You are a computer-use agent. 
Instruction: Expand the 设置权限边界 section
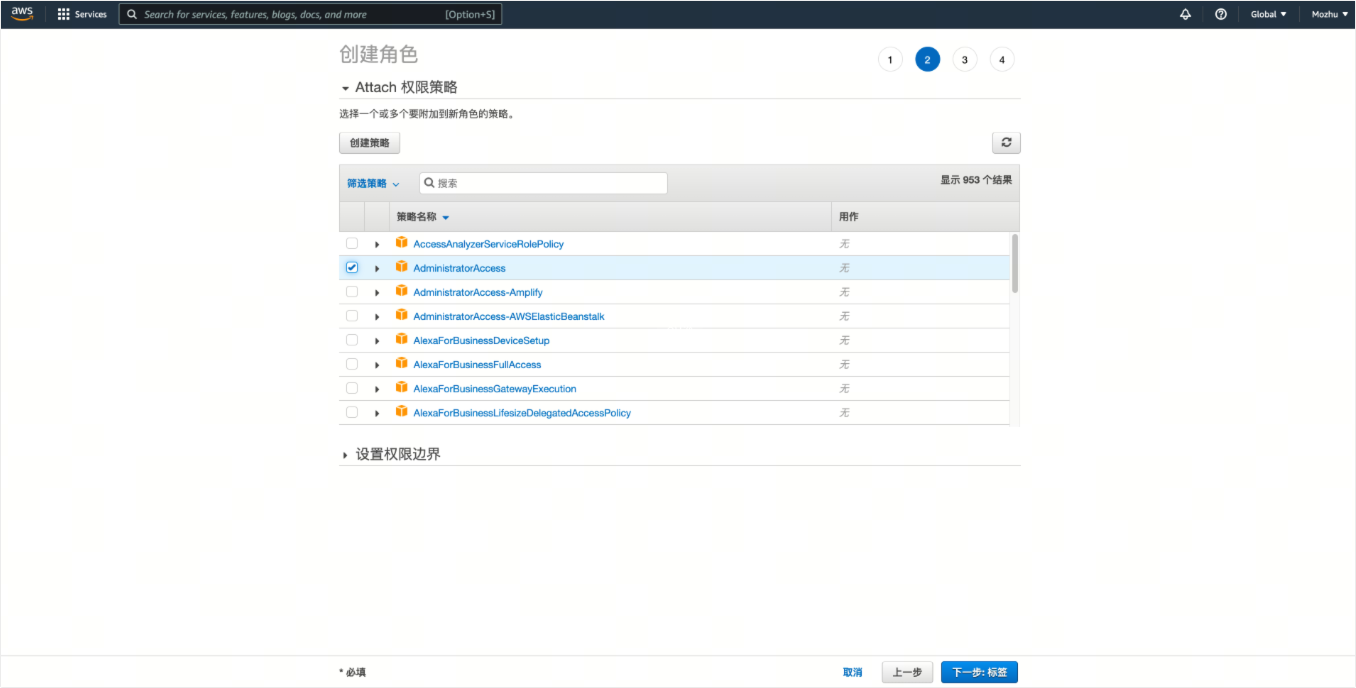pyautogui.click(x=391, y=454)
